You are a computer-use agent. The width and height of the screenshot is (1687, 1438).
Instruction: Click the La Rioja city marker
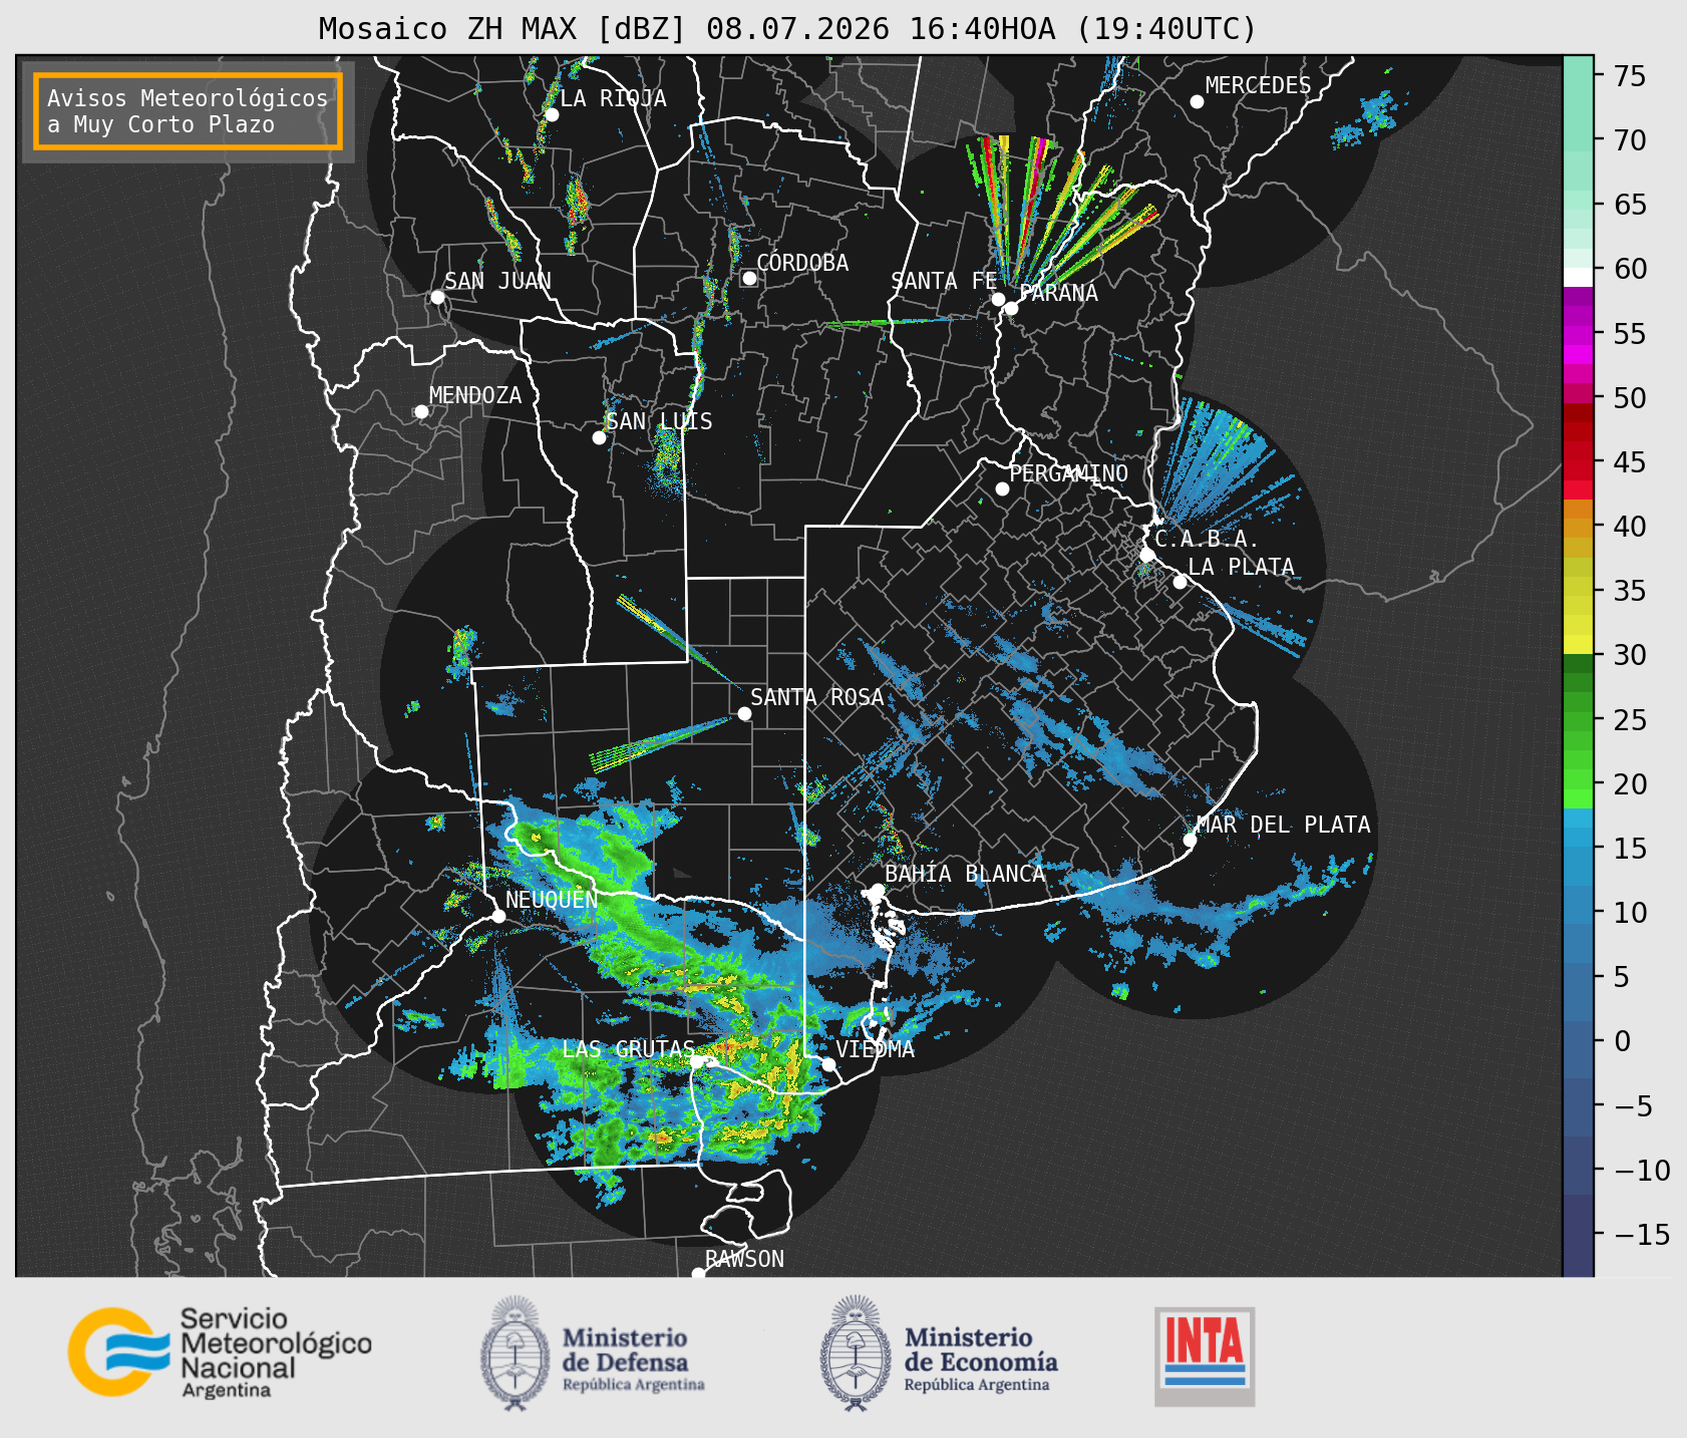coord(551,115)
